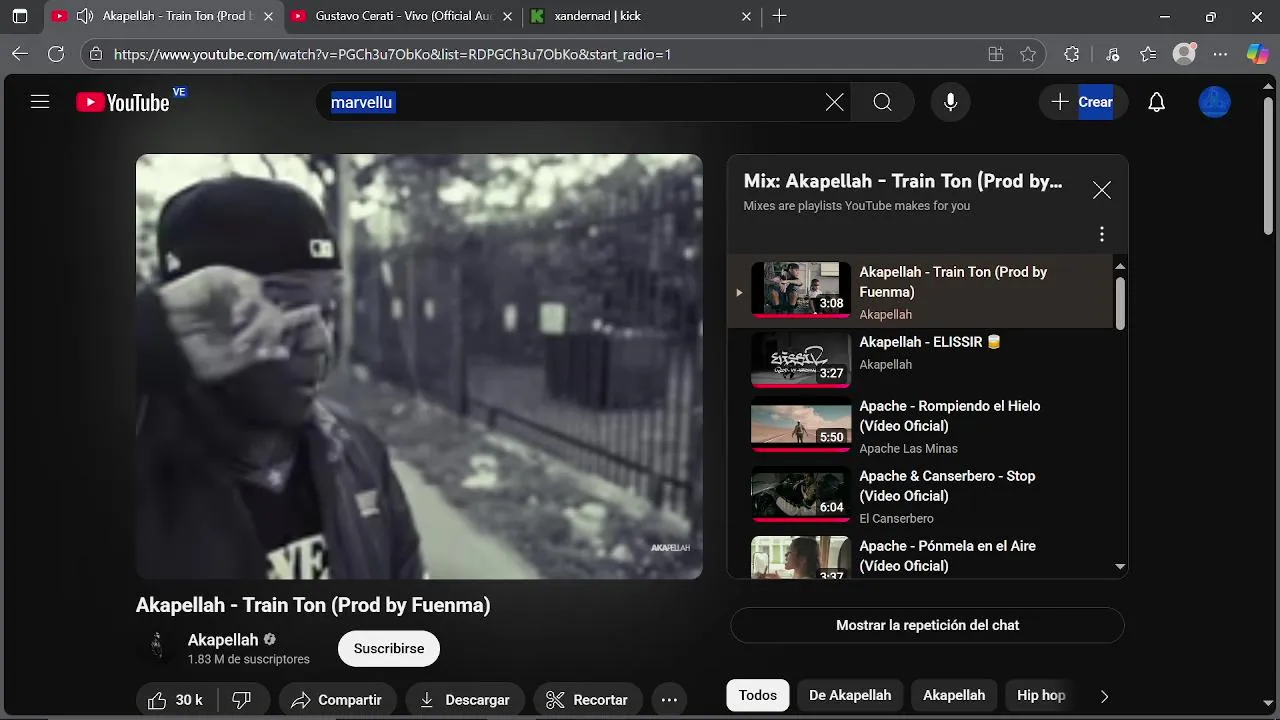Open Mix playlist three-dot options

click(x=1101, y=234)
